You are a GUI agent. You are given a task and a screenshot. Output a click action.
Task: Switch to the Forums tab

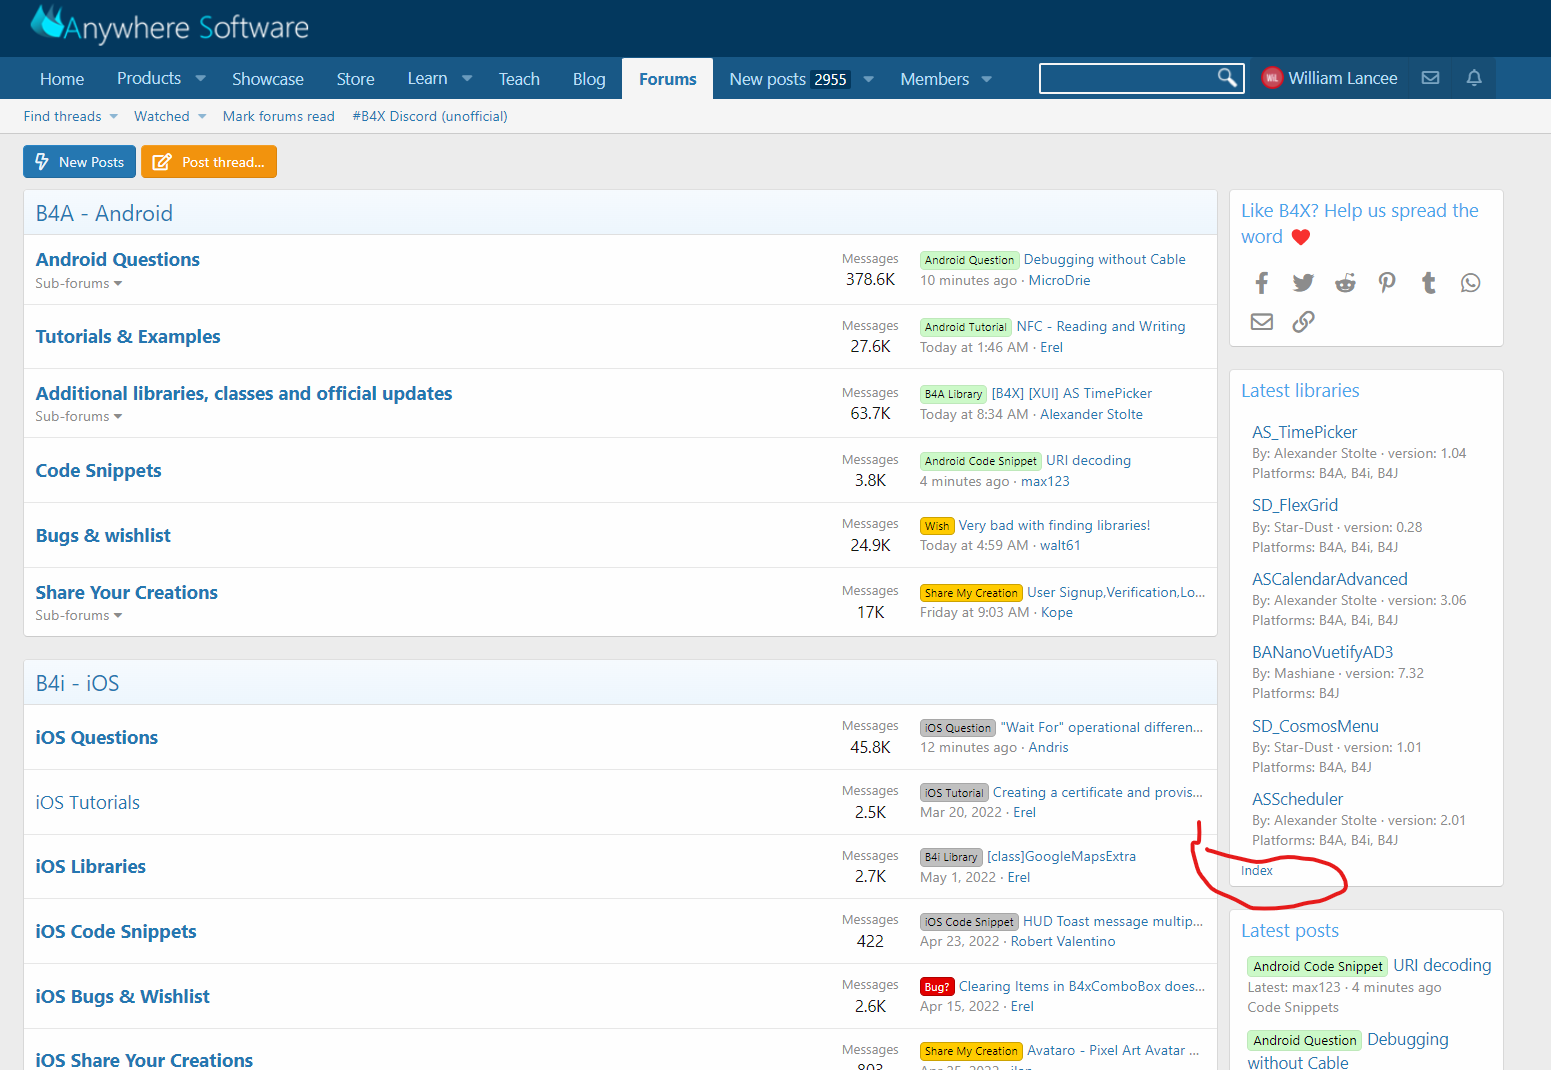click(x=666, y=78)
